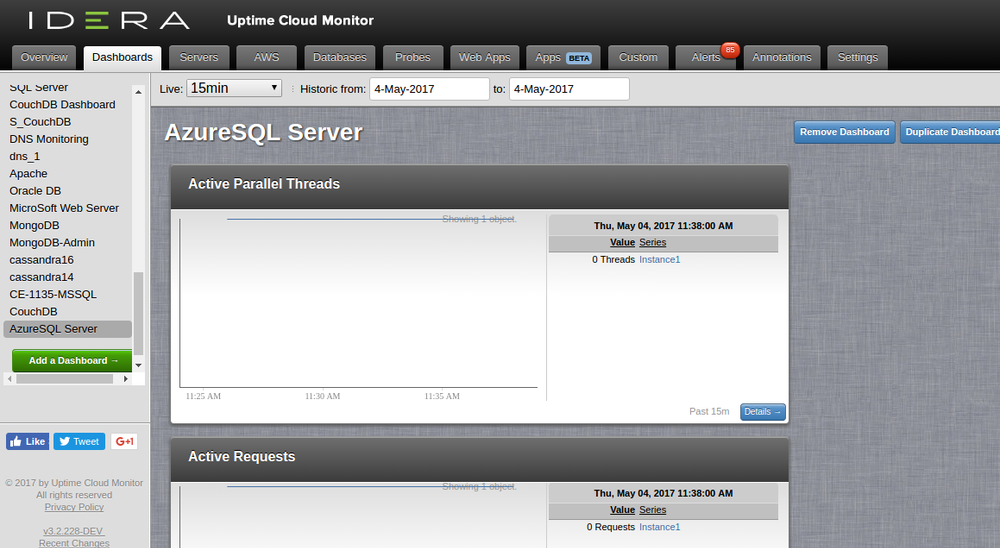Open the Web Apps tab
This screenshot has width=1000, height=548.
485,57
